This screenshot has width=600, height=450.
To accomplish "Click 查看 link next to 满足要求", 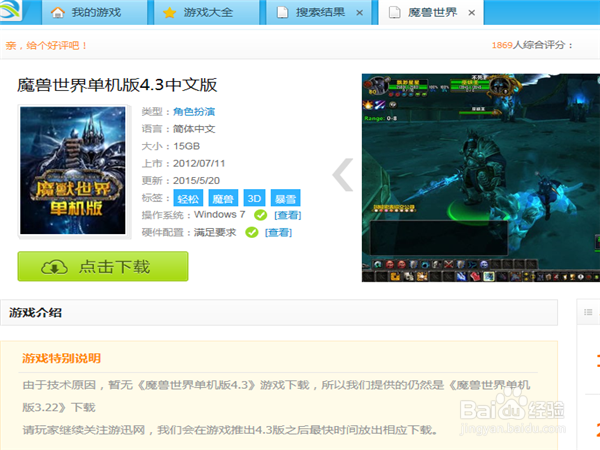I will click(278, 232).
